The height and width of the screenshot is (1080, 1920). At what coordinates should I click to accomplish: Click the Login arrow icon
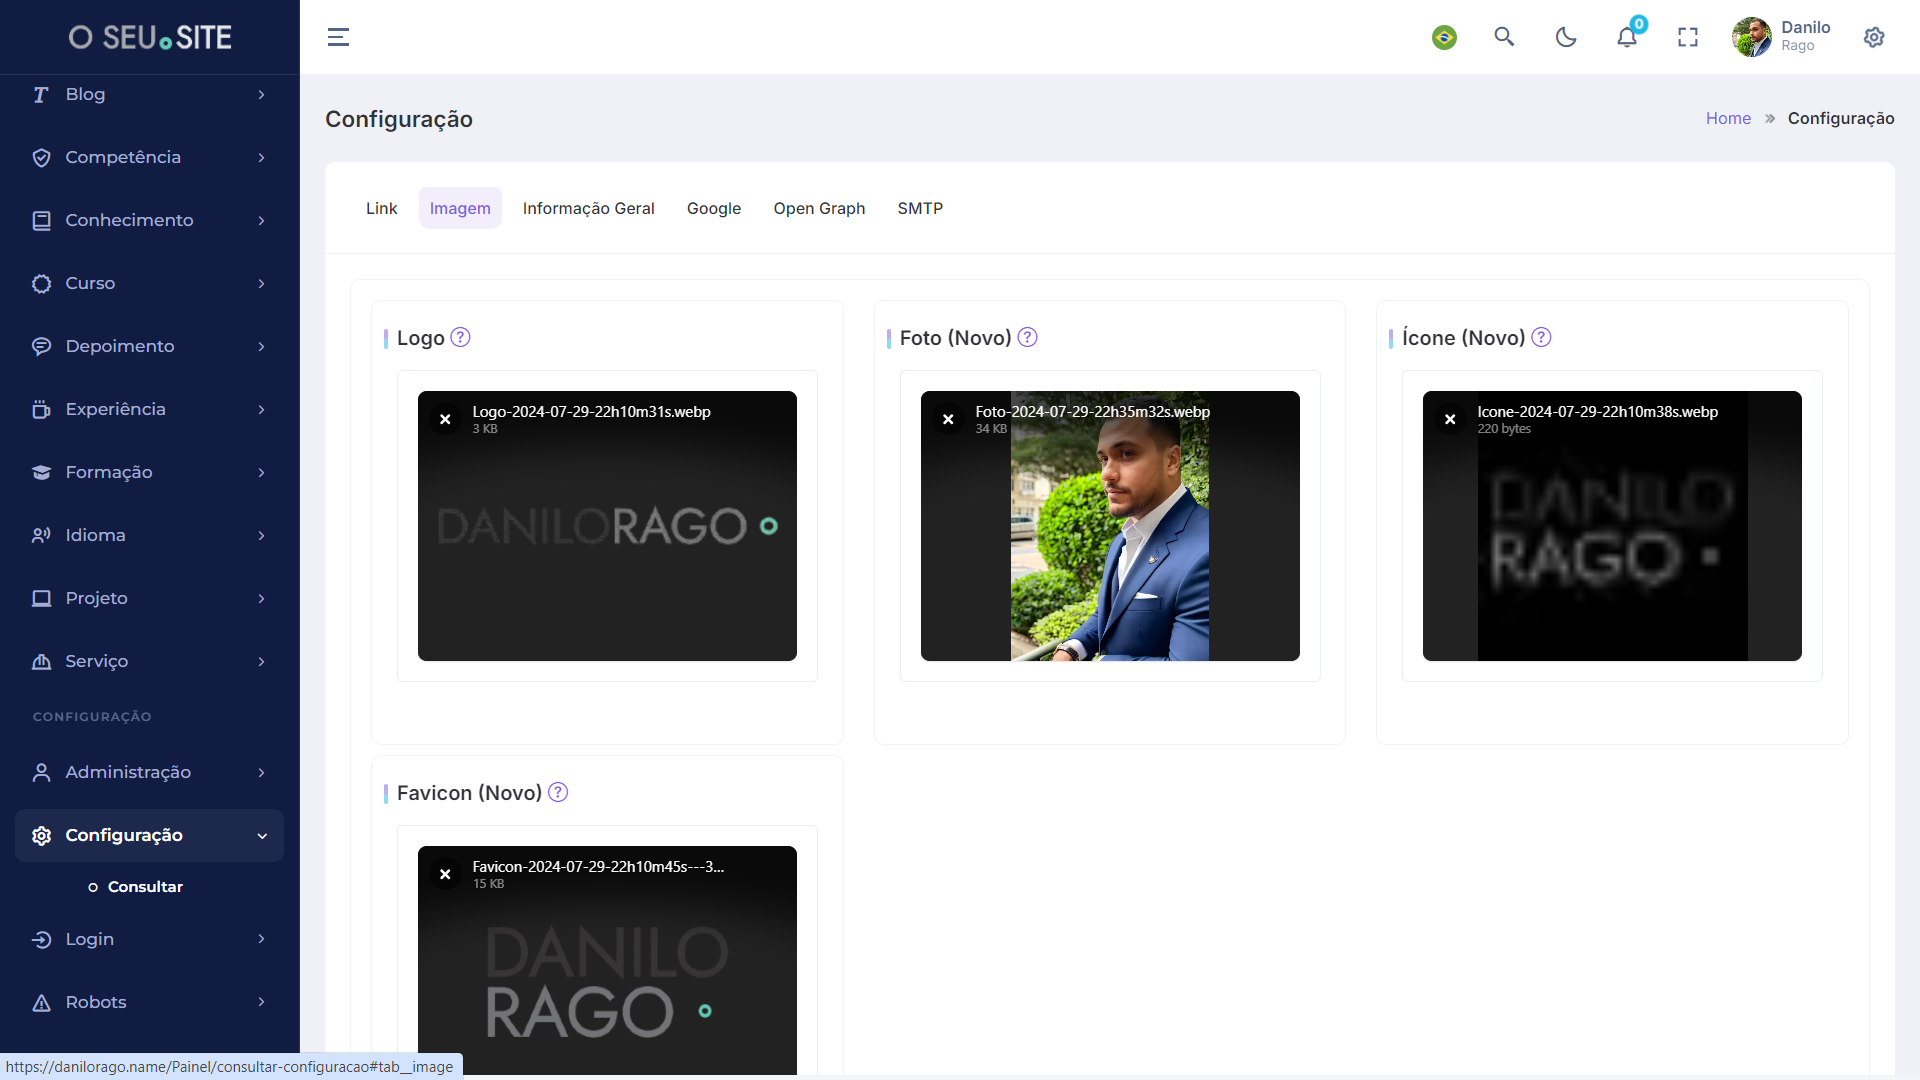(x=41, y=939)
